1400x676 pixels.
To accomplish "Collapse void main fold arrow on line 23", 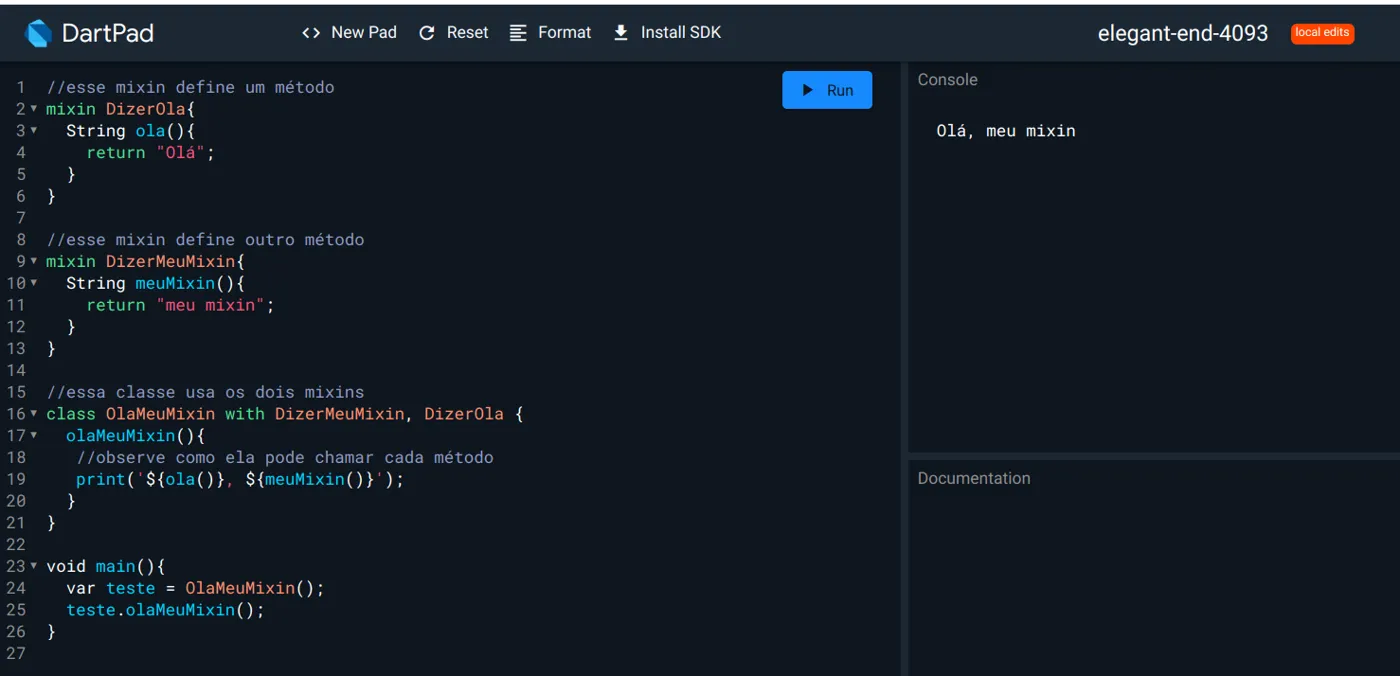I will click(x=34, y=566).
